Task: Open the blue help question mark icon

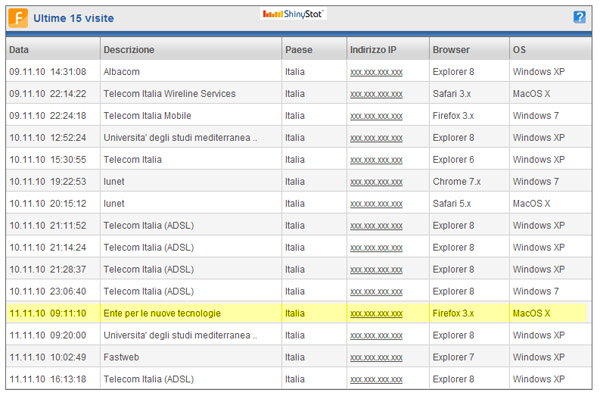Action: point(579,17)
